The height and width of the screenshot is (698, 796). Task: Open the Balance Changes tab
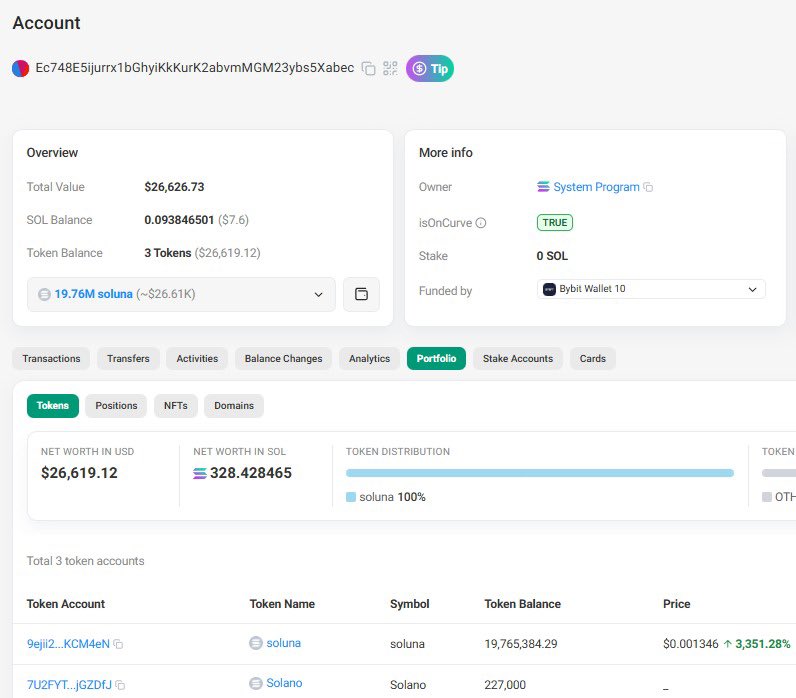pyautogui.click(x=283, y=358)
